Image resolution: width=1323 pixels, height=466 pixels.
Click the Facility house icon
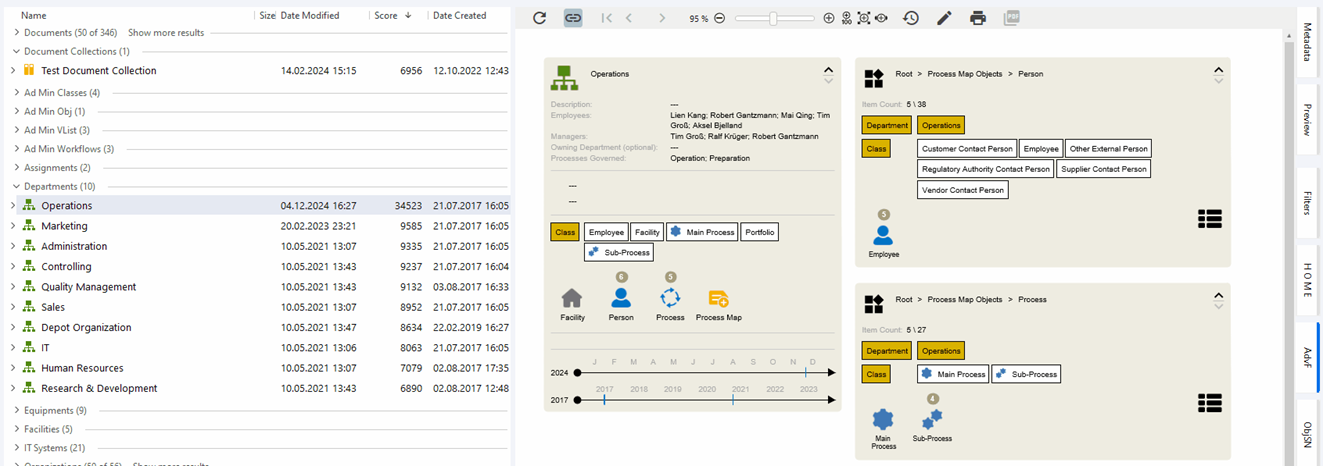click(x=572, y=299)
